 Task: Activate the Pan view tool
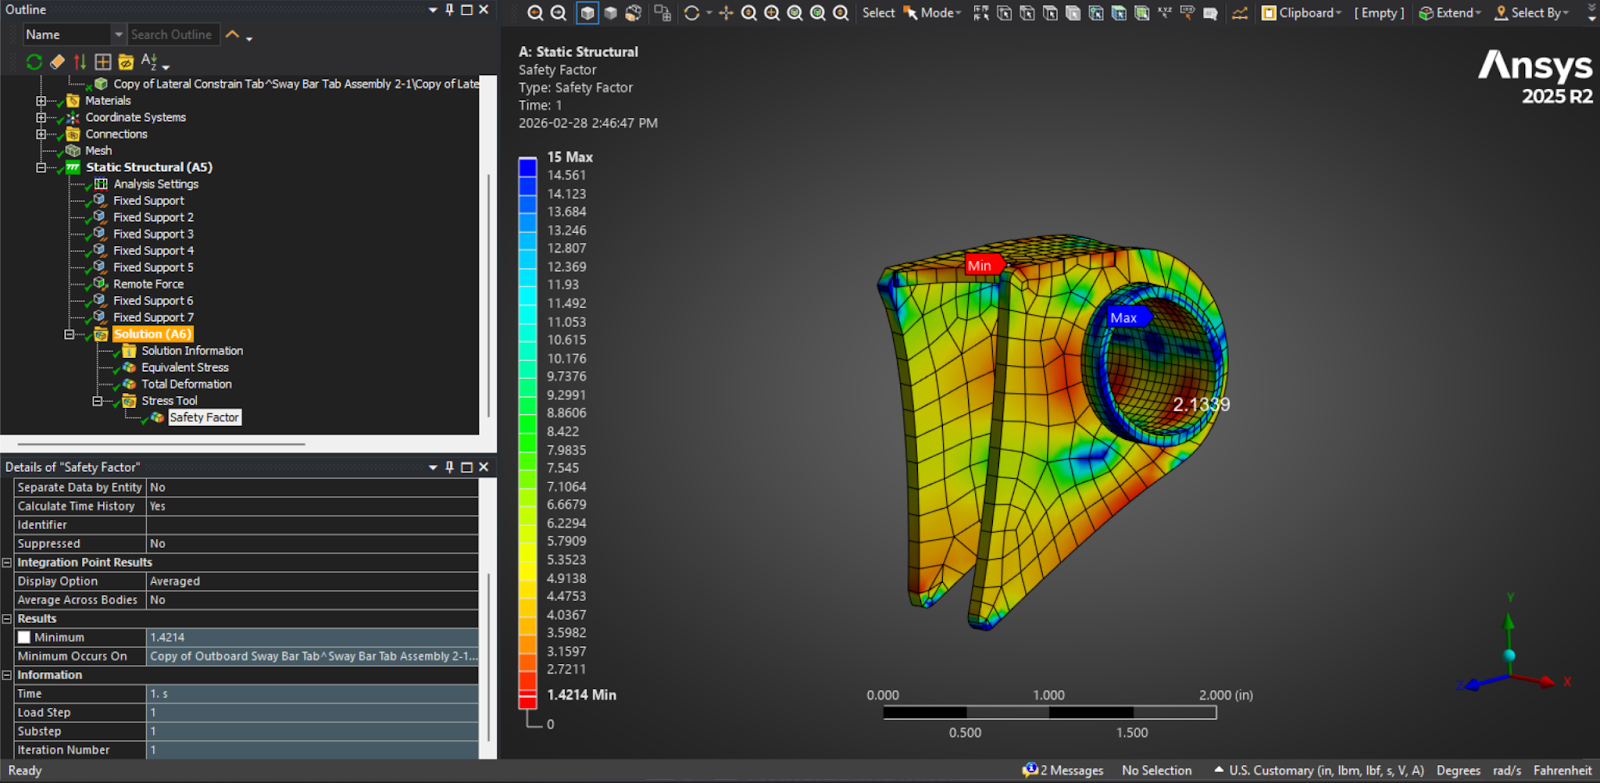(726, 13)
